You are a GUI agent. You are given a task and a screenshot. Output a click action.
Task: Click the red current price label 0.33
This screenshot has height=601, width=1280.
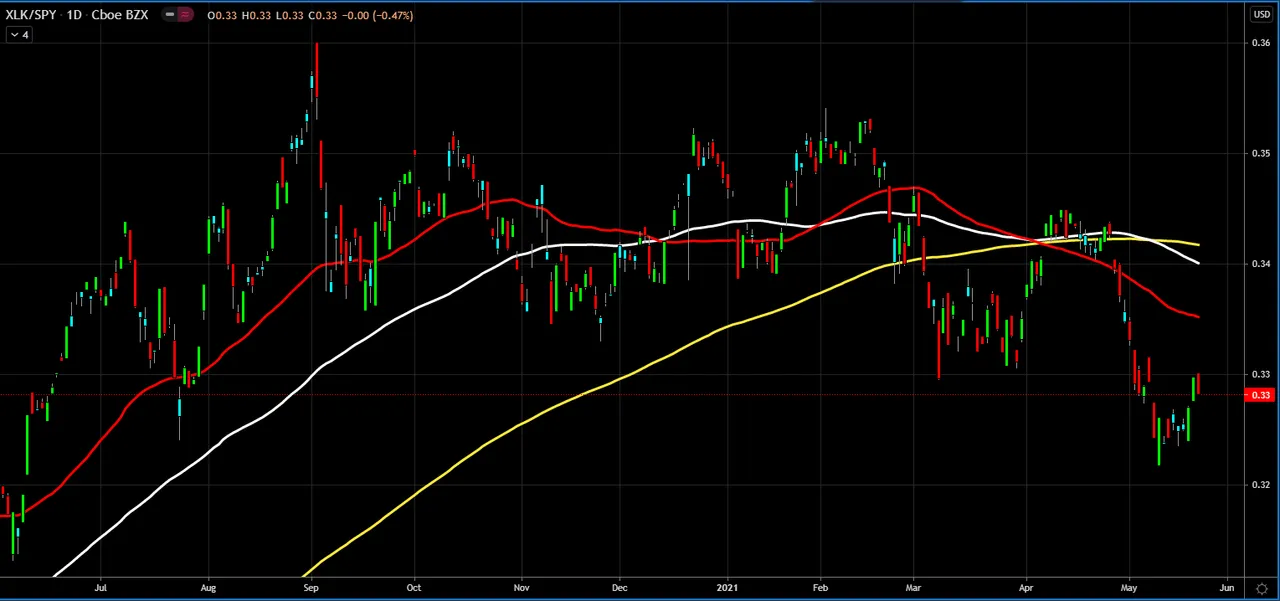tap(1261, 395)
